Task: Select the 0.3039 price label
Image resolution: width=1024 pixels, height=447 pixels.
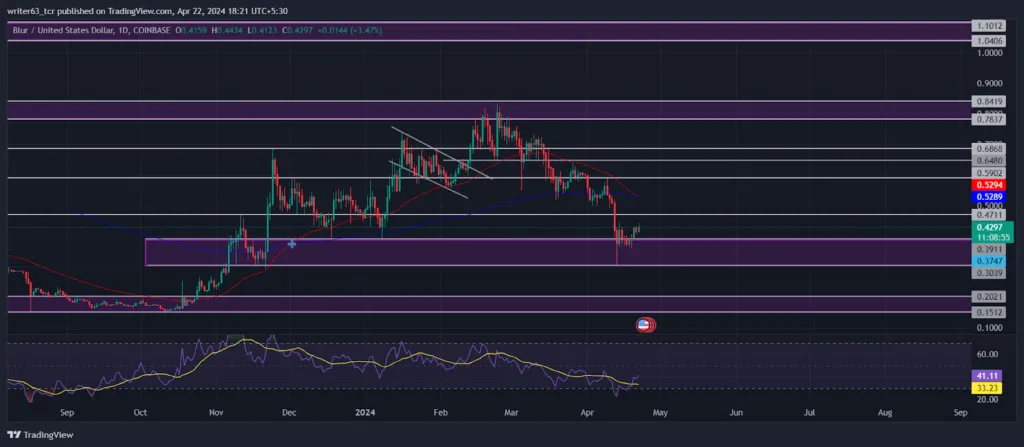Action: [x=987, y=272]
